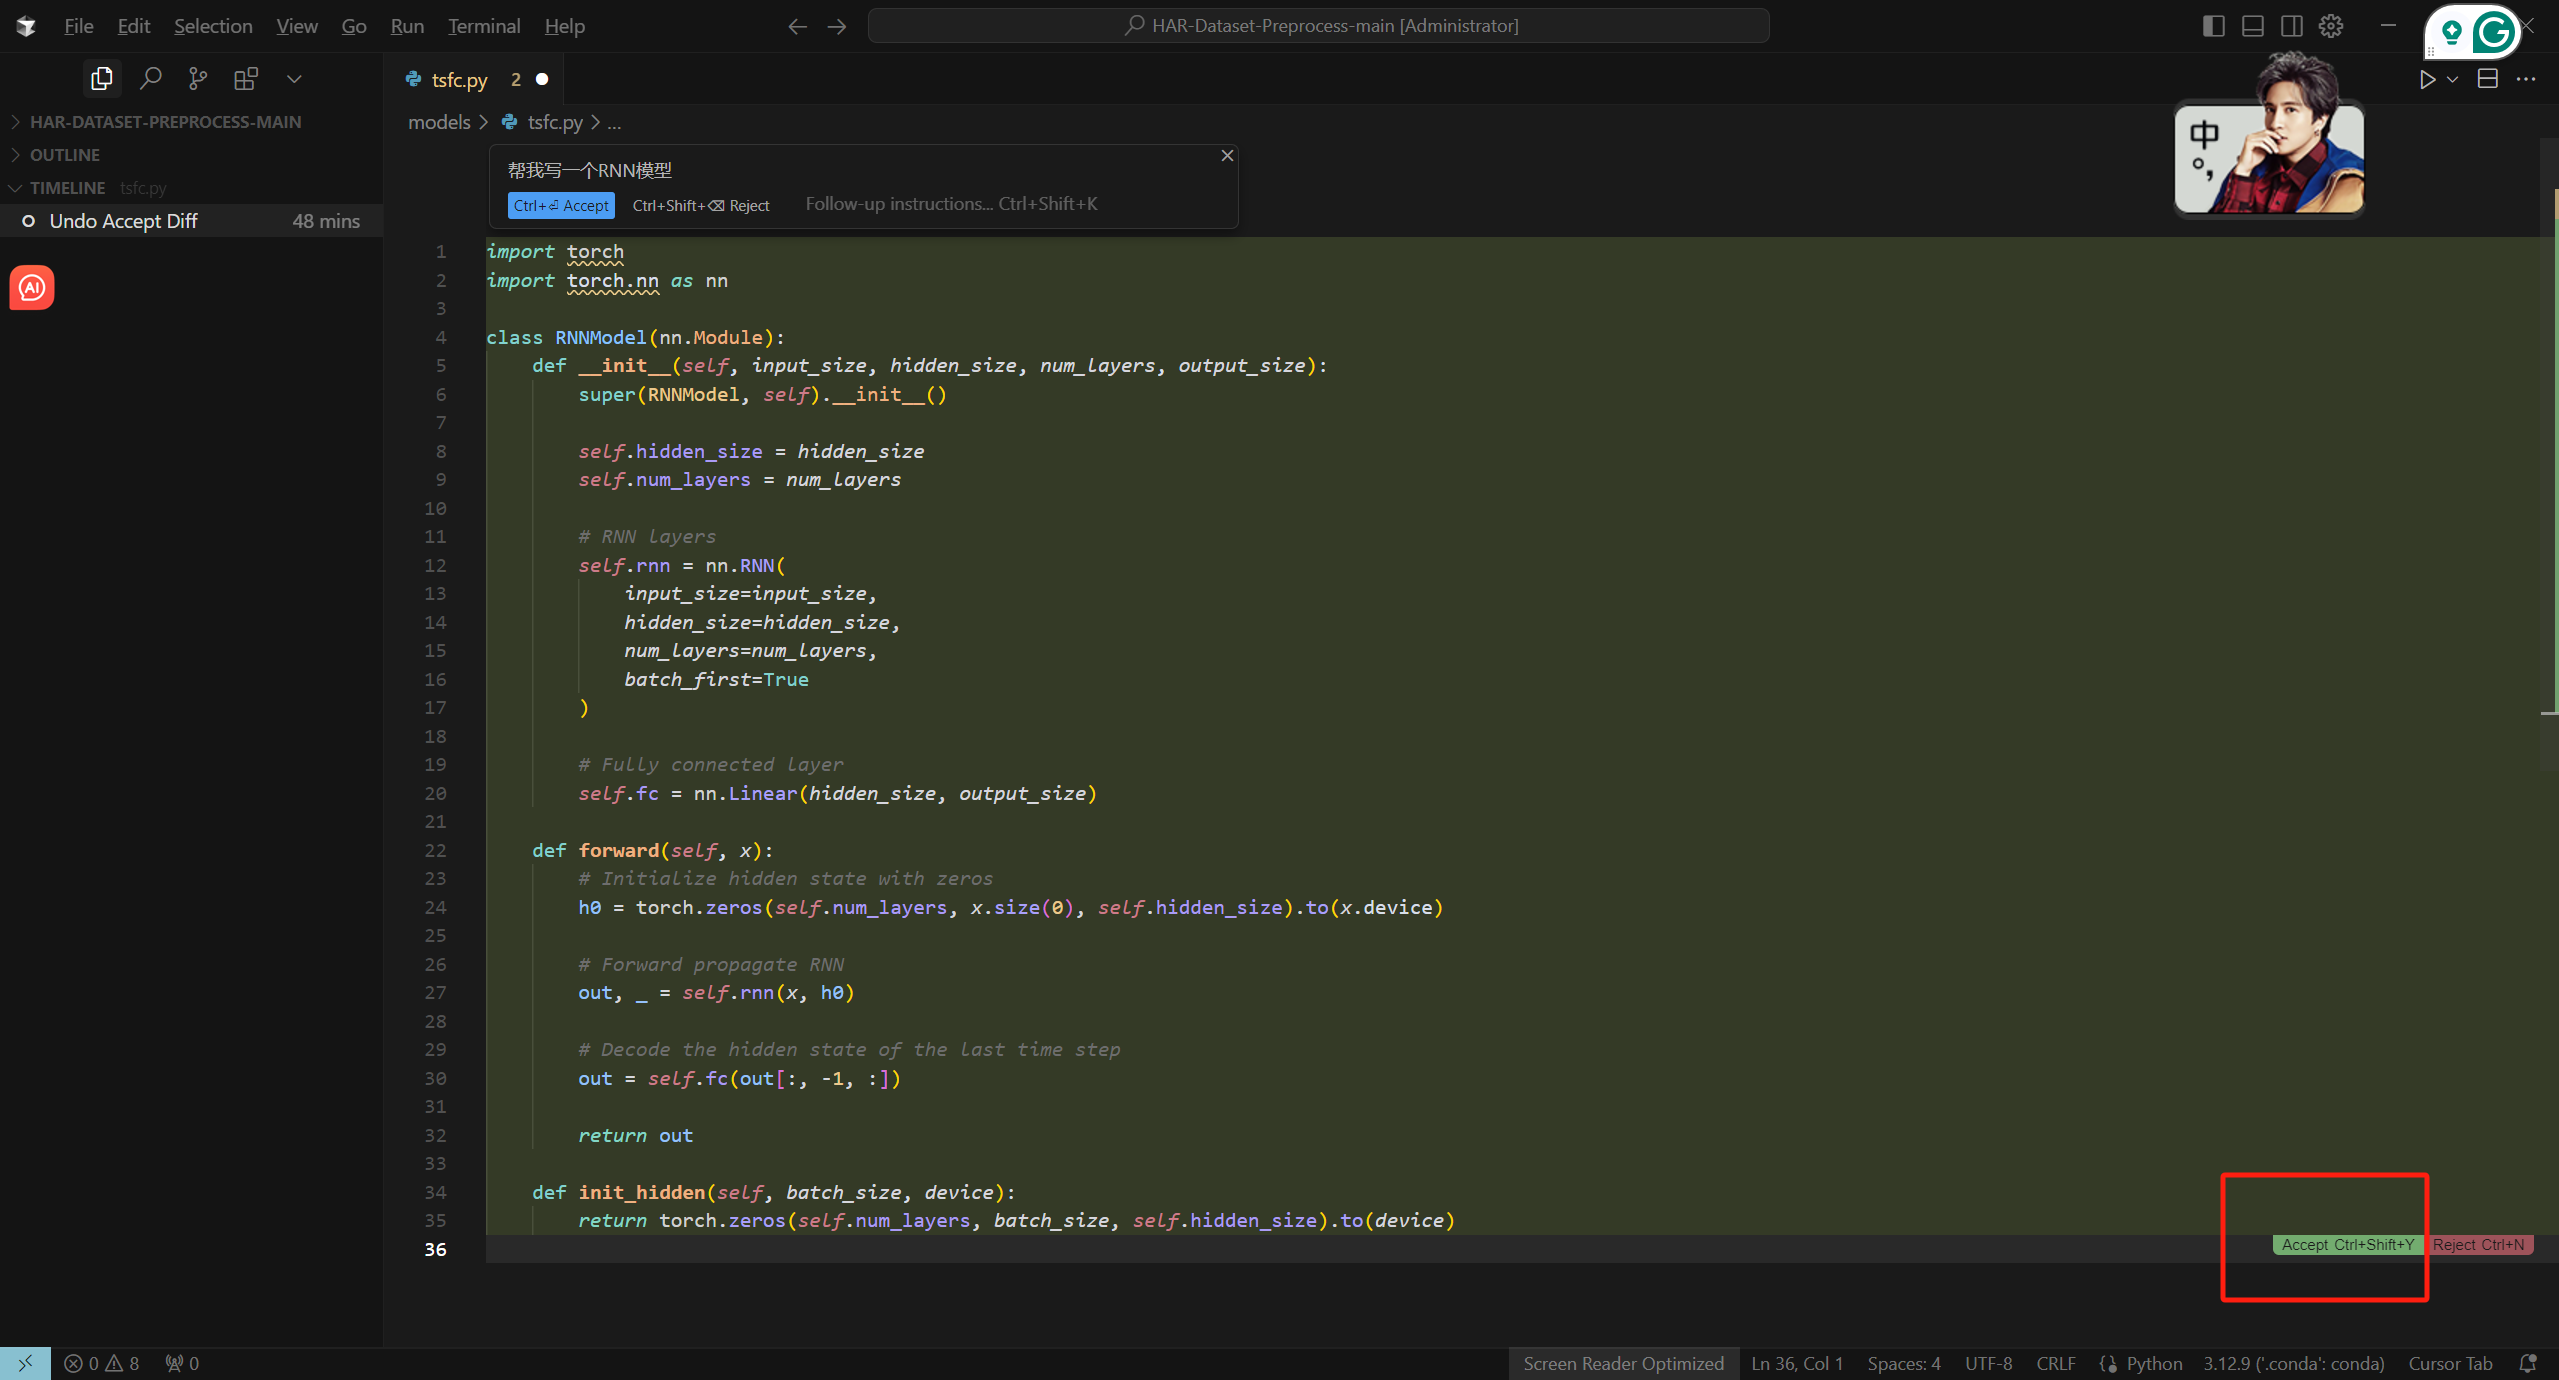
Task: Expand the HAR-DATASET-PREPROCESS-MAIN section
Action: tap(165, 122)
